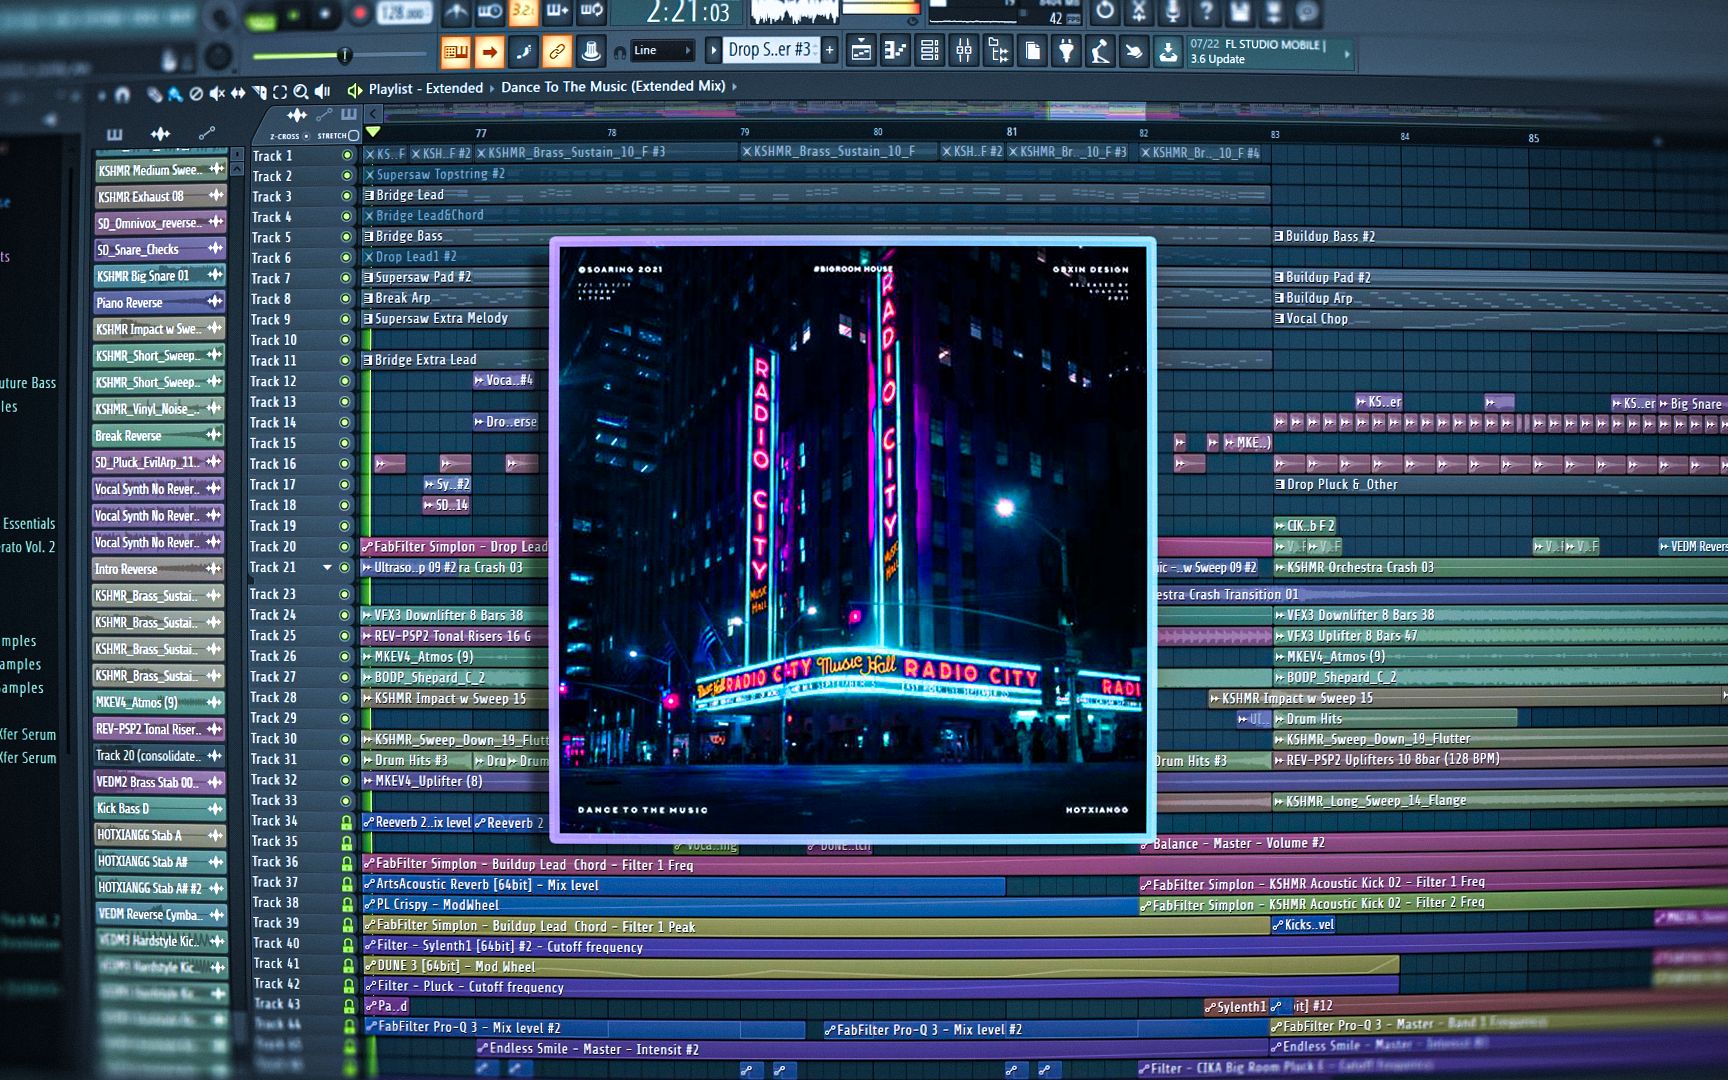Click the record button in transport
Image resolution: width=1728 pixels, height=1080 pixels.
click(360, 13)
